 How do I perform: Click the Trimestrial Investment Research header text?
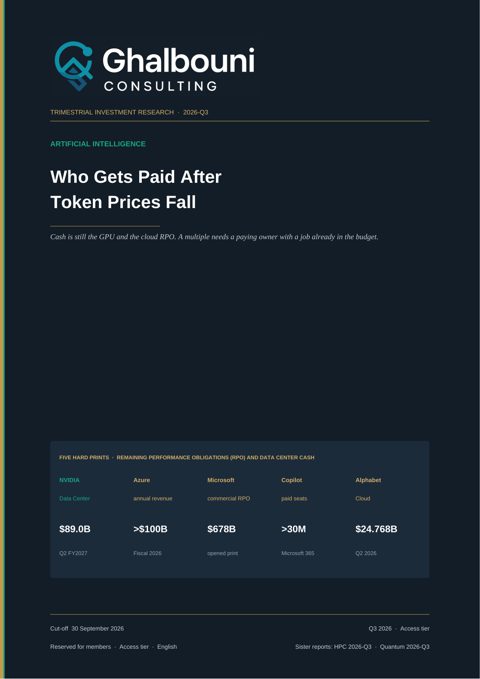(112, 112)
